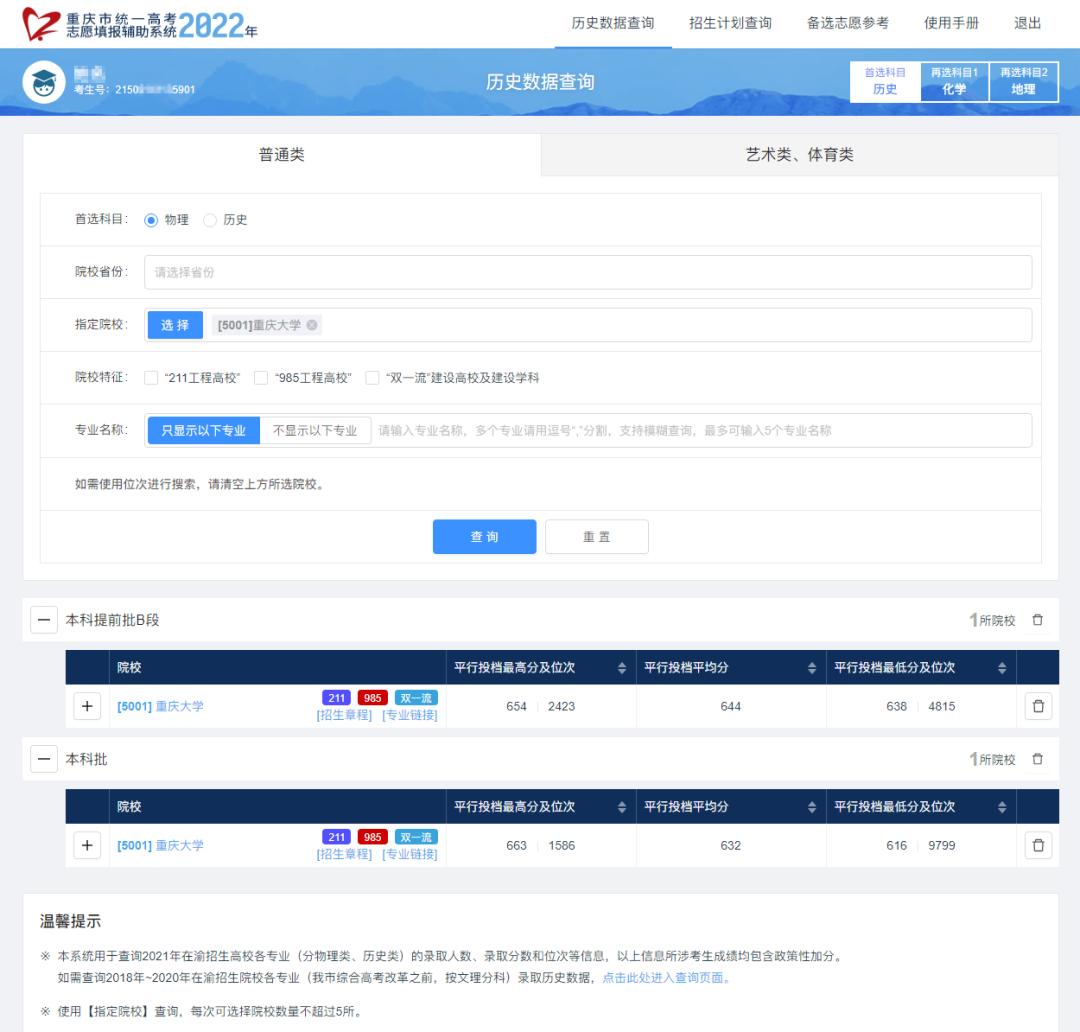Click the trash icon in 本科批 section header
Screen dimensions: 1080x1032
pos(1037,759)
